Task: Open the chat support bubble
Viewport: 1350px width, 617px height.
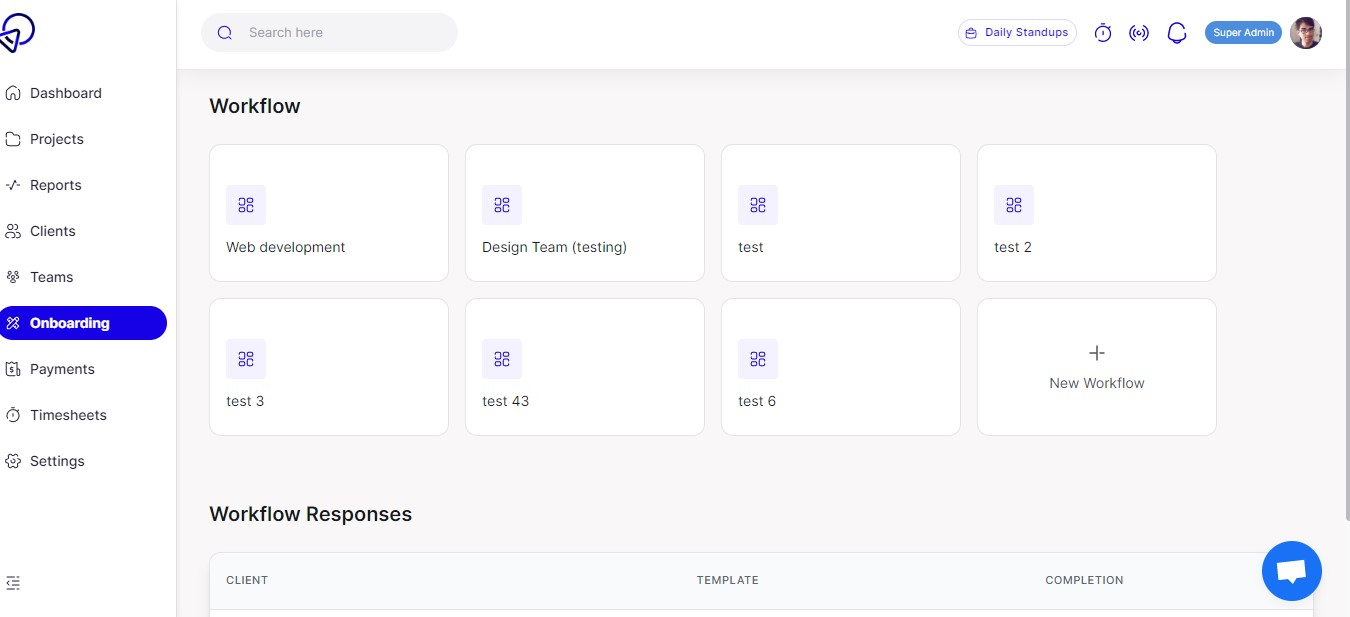Action: pos(1291,570)
